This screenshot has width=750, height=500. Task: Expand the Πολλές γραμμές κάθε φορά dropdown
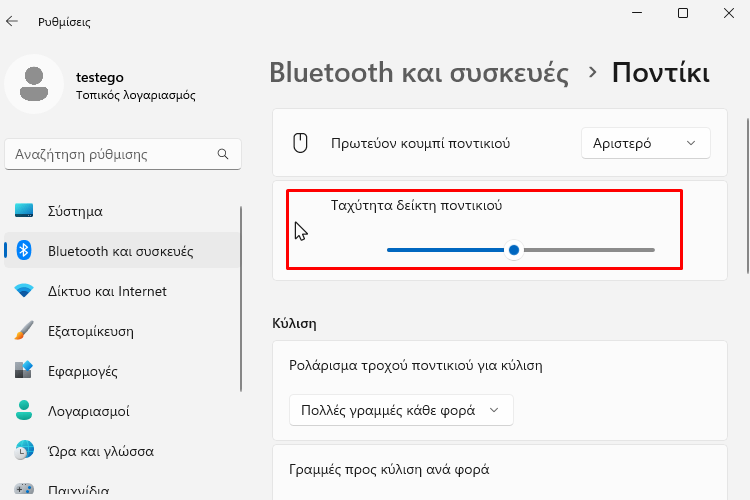click(x=401, y=410)
